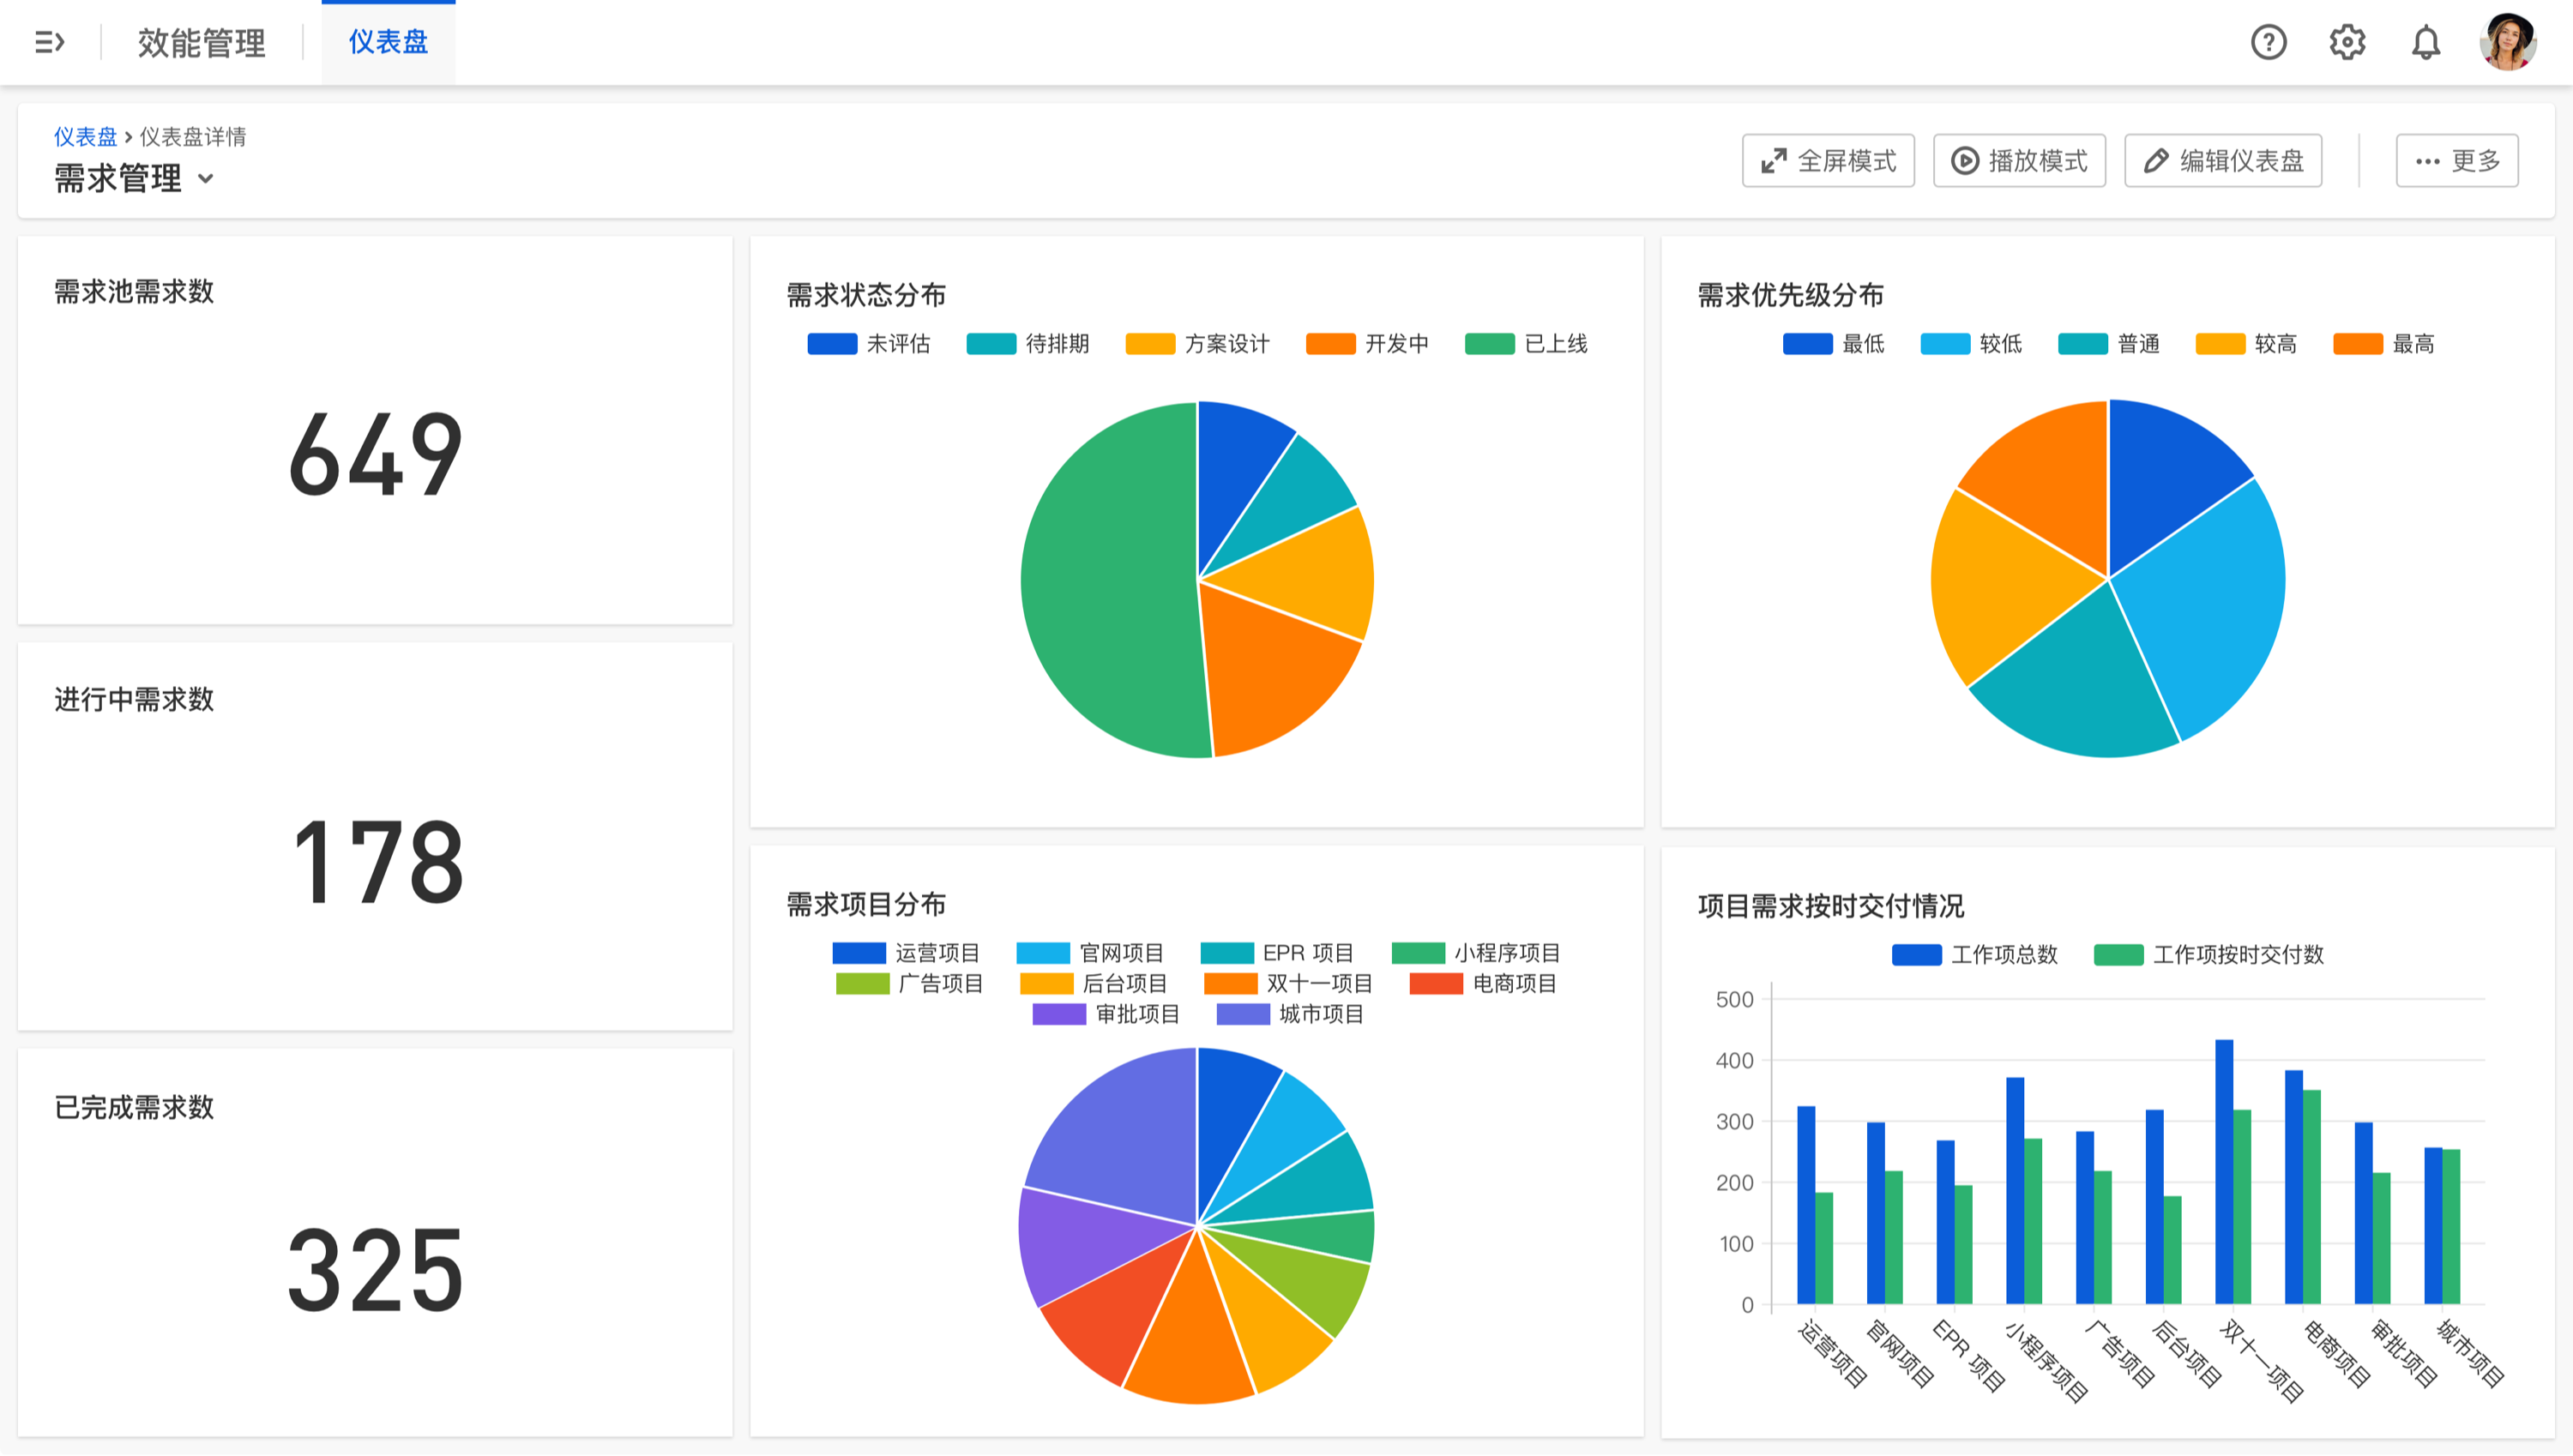This screenshot has width=2573, height=1456.
Task: Click the 项目需求按时交付情况 chart title
Action: point(1831,906)
